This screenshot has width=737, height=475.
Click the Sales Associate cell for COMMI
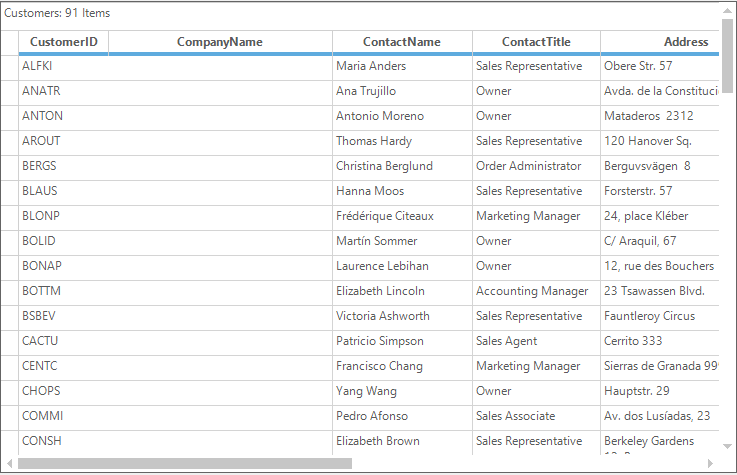coord(536,416)
